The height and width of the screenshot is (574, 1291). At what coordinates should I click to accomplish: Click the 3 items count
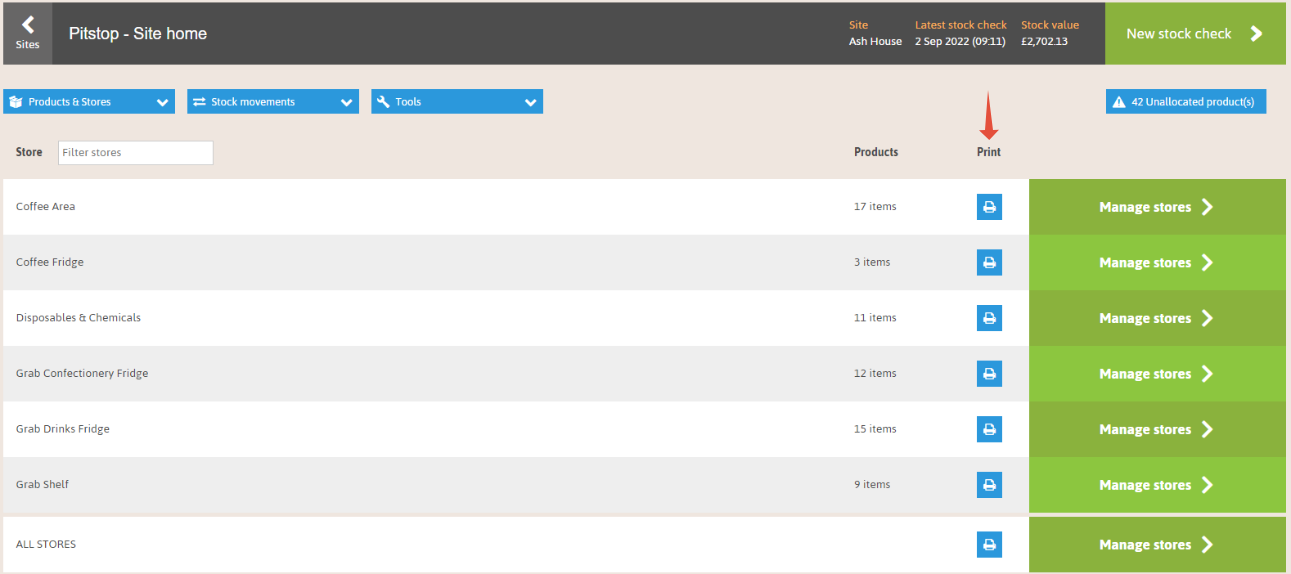(x=872, y=262)
